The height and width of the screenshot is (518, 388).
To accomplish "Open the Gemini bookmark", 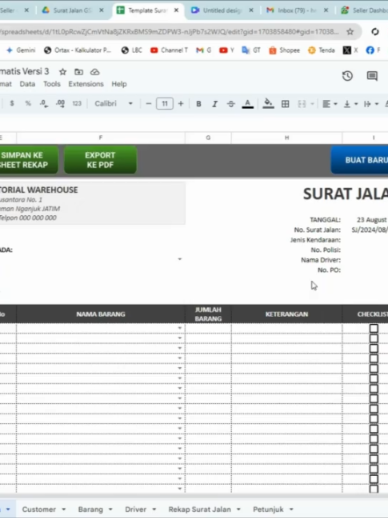I will 20,50.
